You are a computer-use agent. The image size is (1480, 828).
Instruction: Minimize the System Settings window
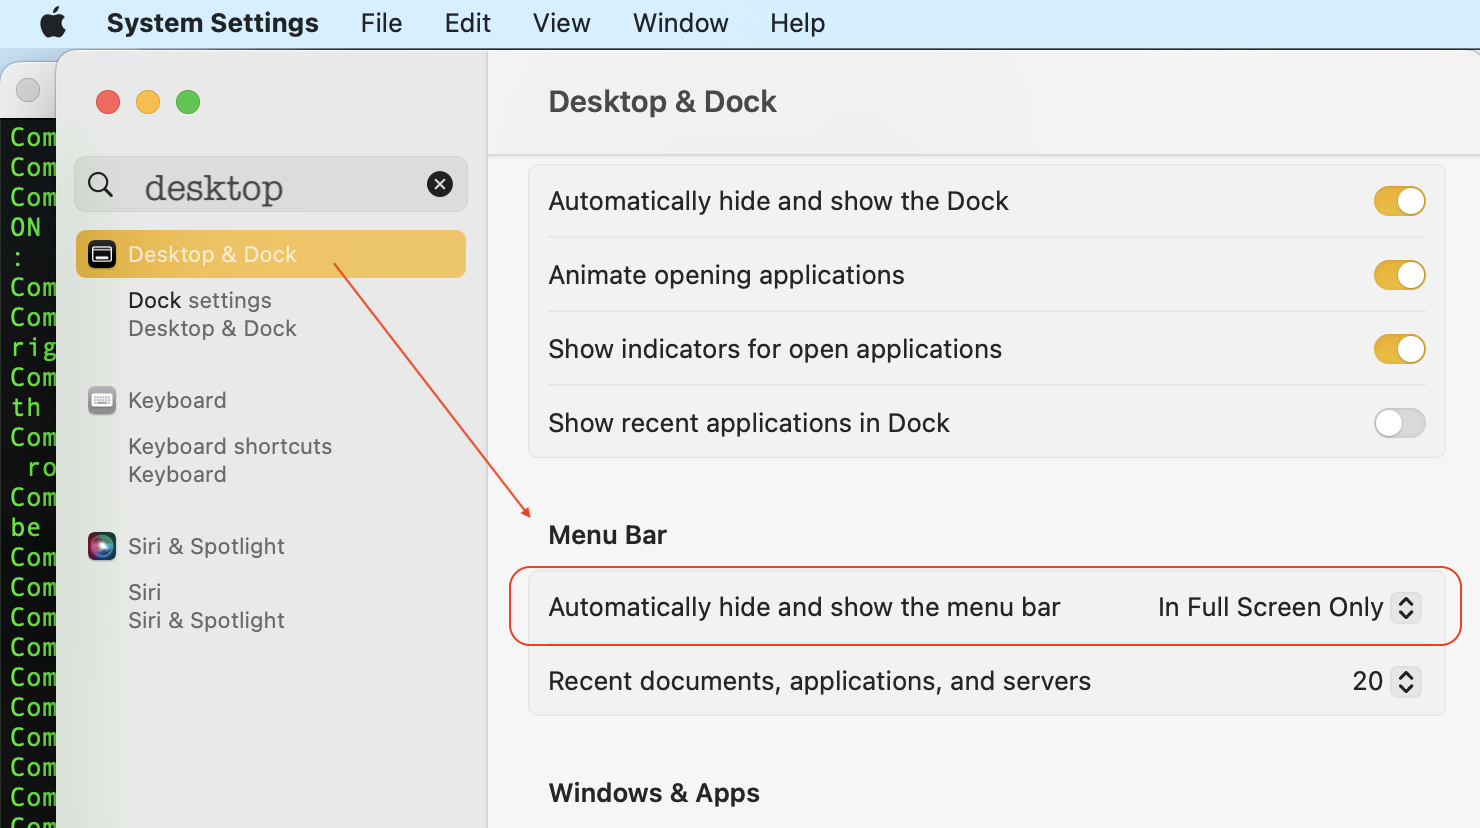tap(148, 102)
